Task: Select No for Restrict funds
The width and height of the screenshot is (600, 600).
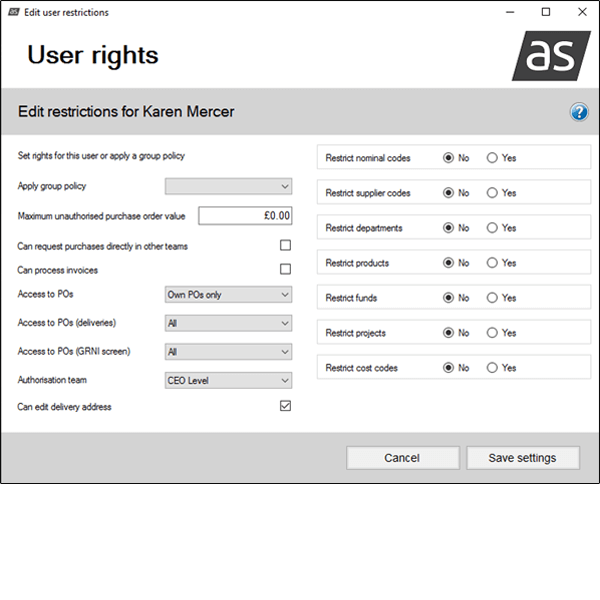Action: pyautogui.click(x=448, y=298)
